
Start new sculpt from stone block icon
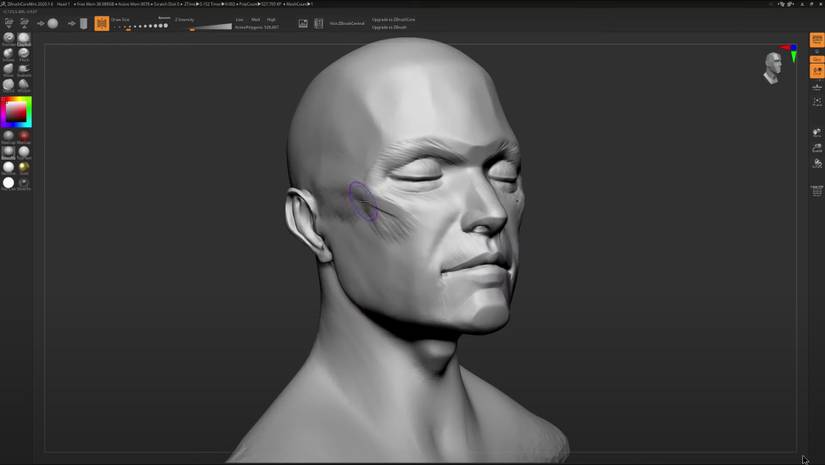(x=84, y=23)
